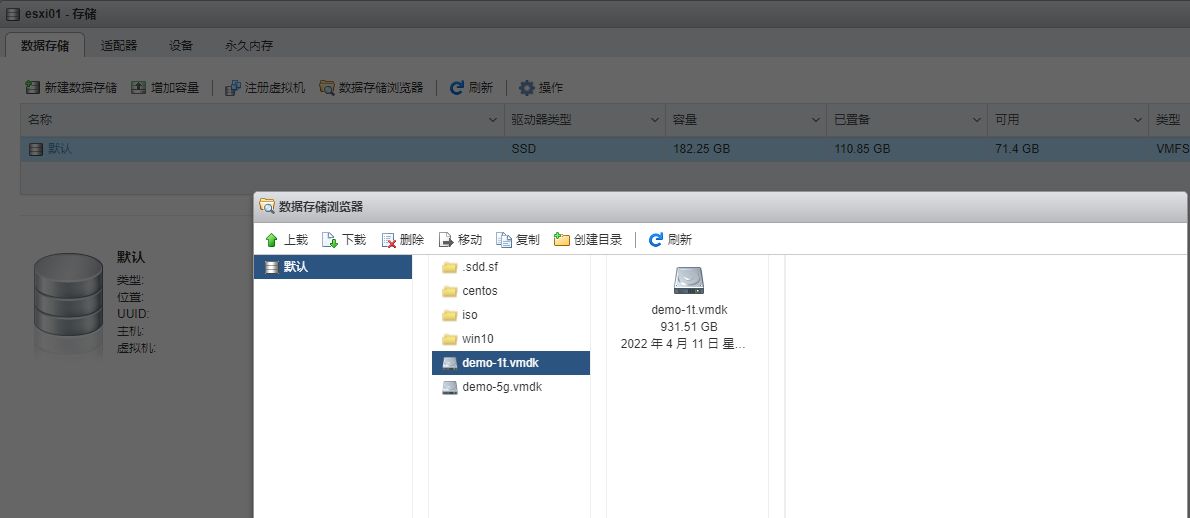This screenshot has width=1190, height=518.
Task: Switch to the 永久内存 tab
Action: click(249, 46)
